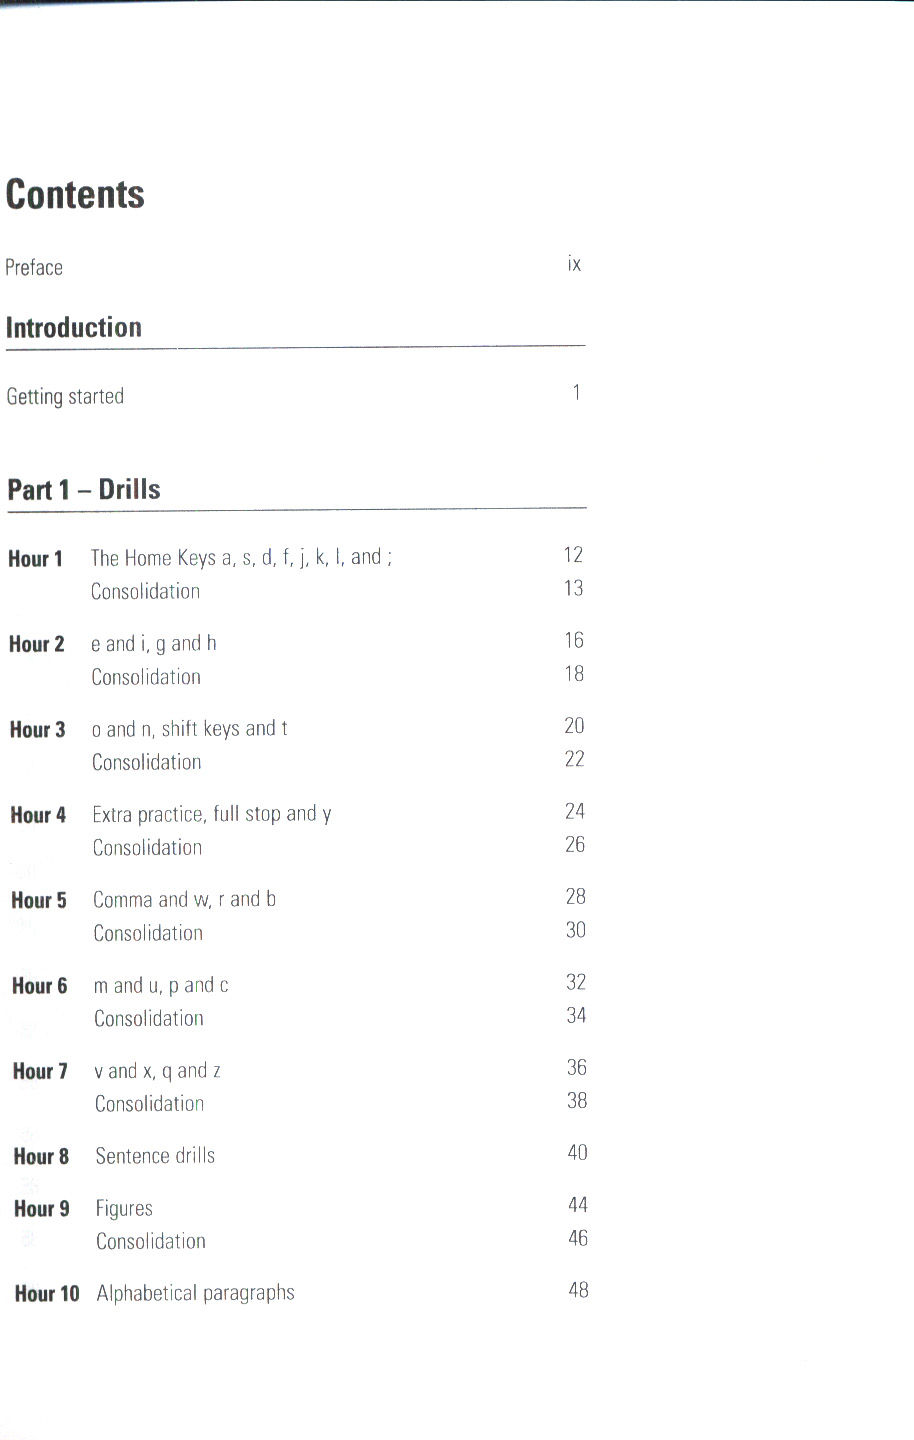Click the Contents page title

coord(75,195)
